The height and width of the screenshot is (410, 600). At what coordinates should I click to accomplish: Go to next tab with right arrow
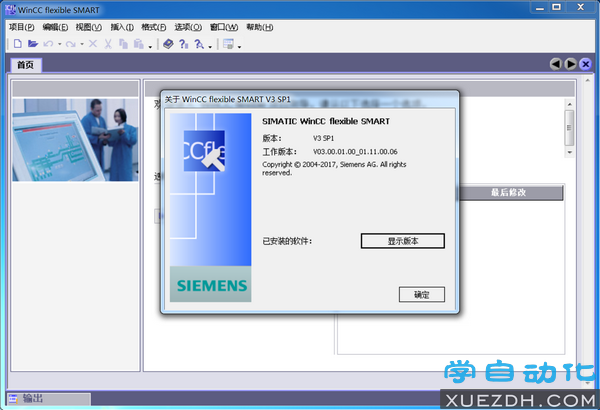[x=570, y=64]
